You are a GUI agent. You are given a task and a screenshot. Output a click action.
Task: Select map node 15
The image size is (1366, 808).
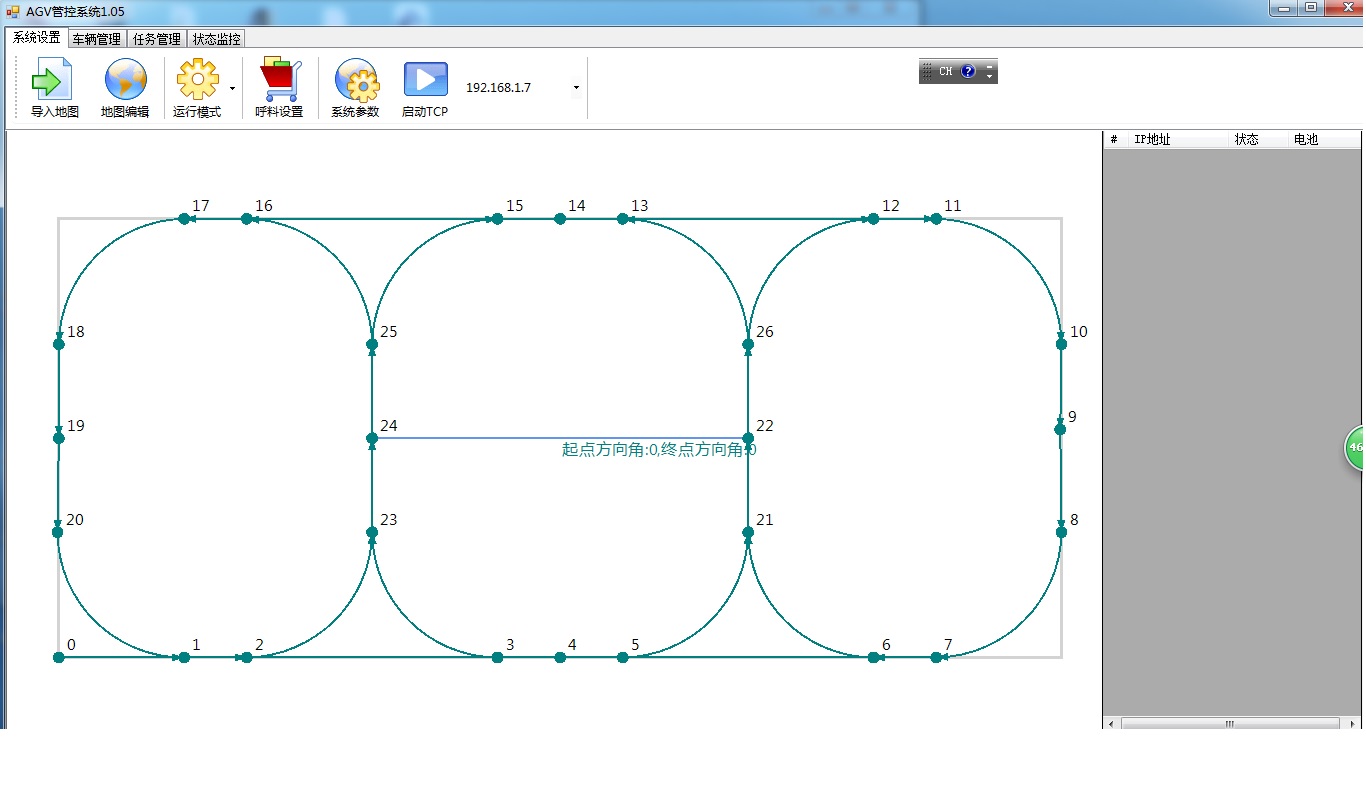(497, 219)
